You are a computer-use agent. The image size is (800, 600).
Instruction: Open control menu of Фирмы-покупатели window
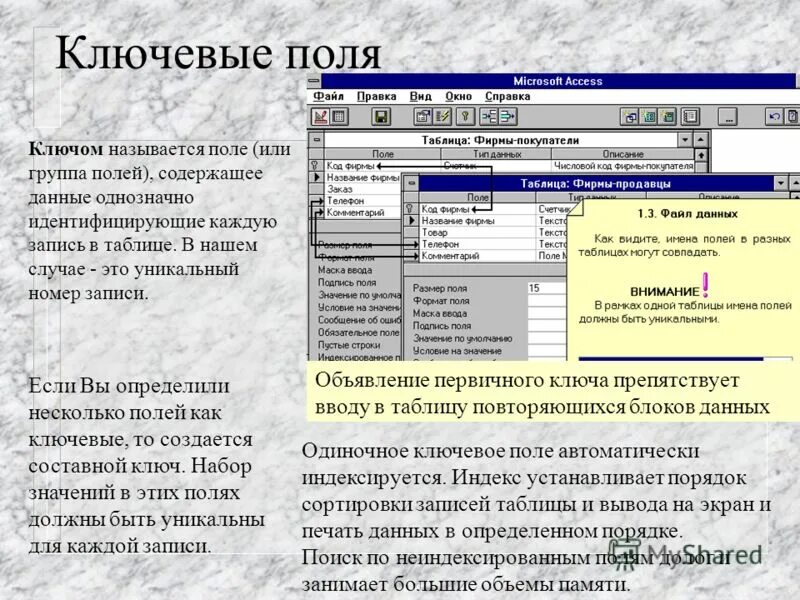[317, 139]
